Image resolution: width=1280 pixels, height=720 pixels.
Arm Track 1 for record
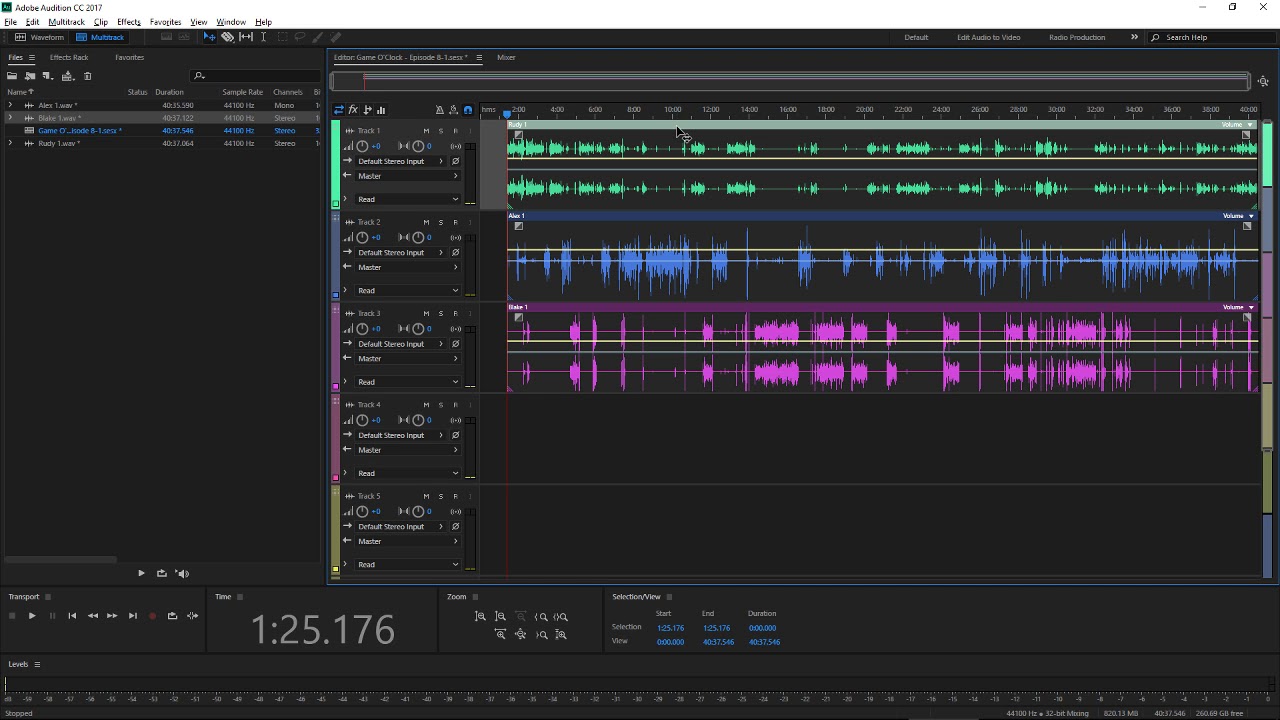click(455, 131)
